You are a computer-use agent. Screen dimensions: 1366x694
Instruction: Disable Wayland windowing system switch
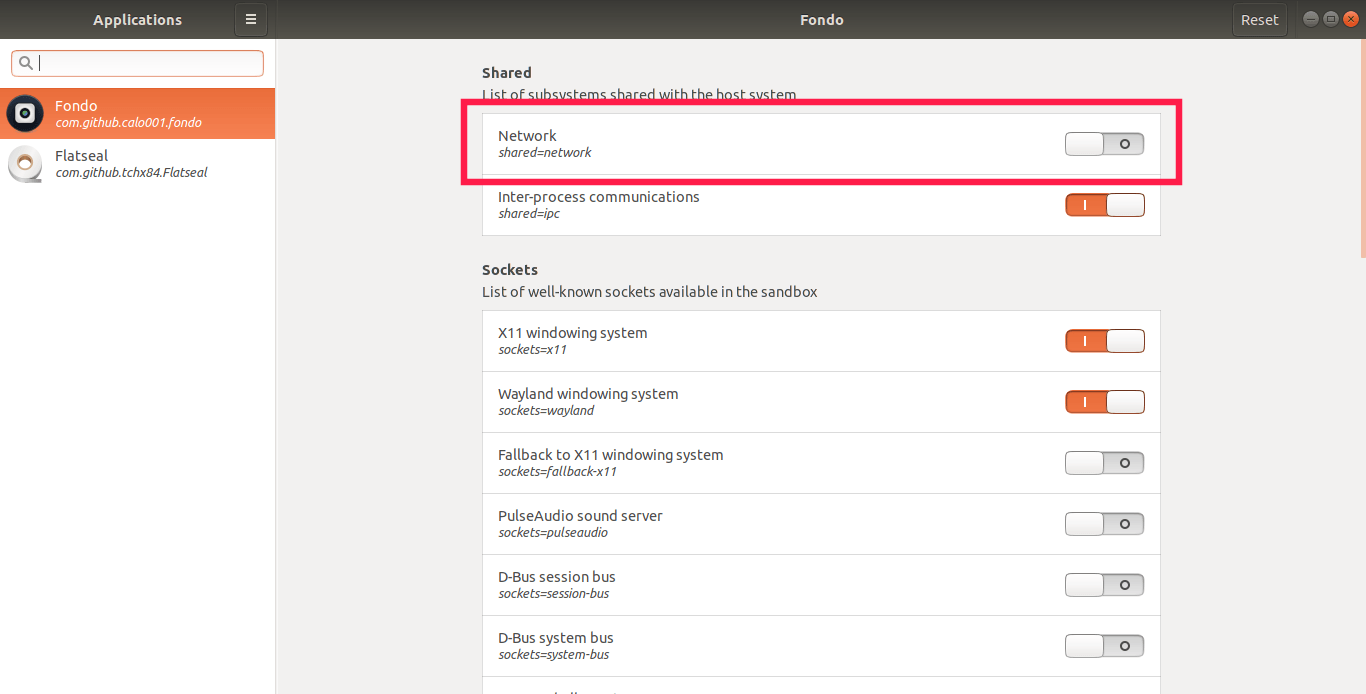1104,402
